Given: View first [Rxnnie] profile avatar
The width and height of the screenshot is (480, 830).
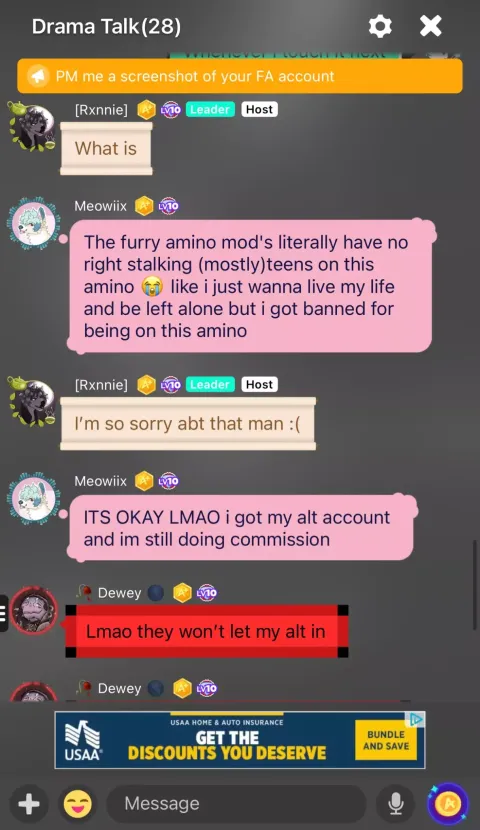Looking at the screenshot, I should pos(32,127).
